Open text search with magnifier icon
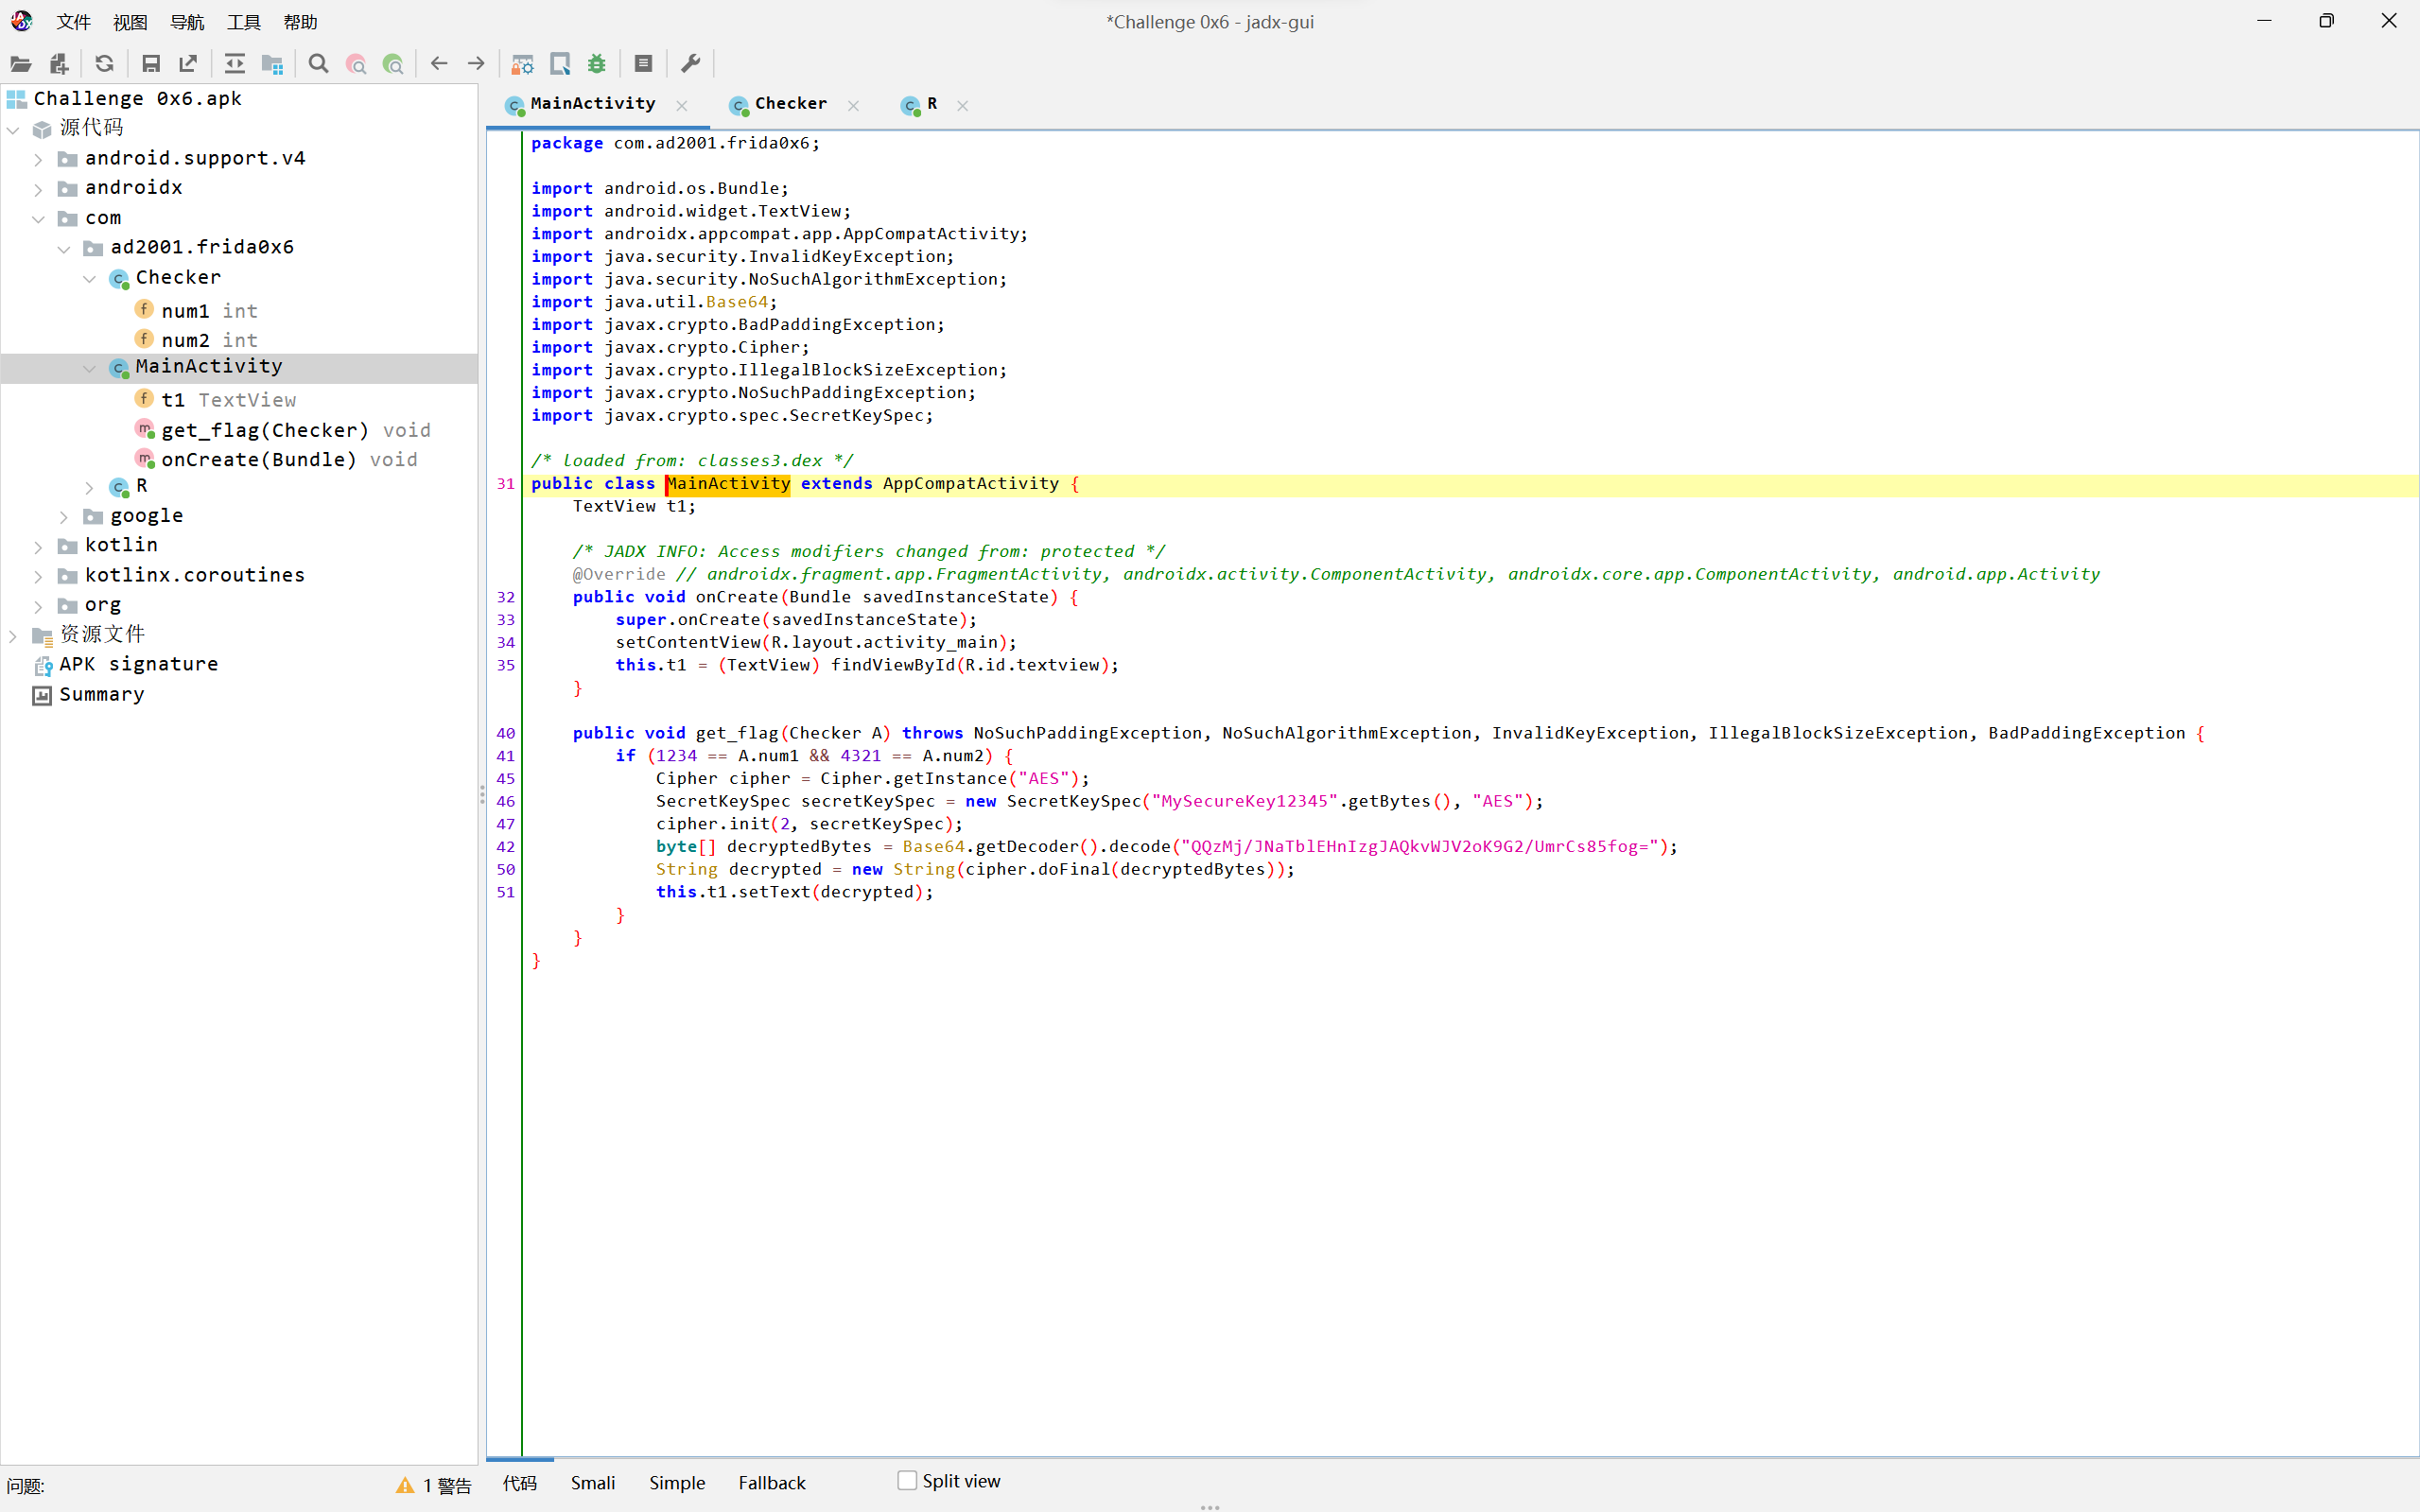Viewport: 2420px width, 1512px height. point(318,64)
